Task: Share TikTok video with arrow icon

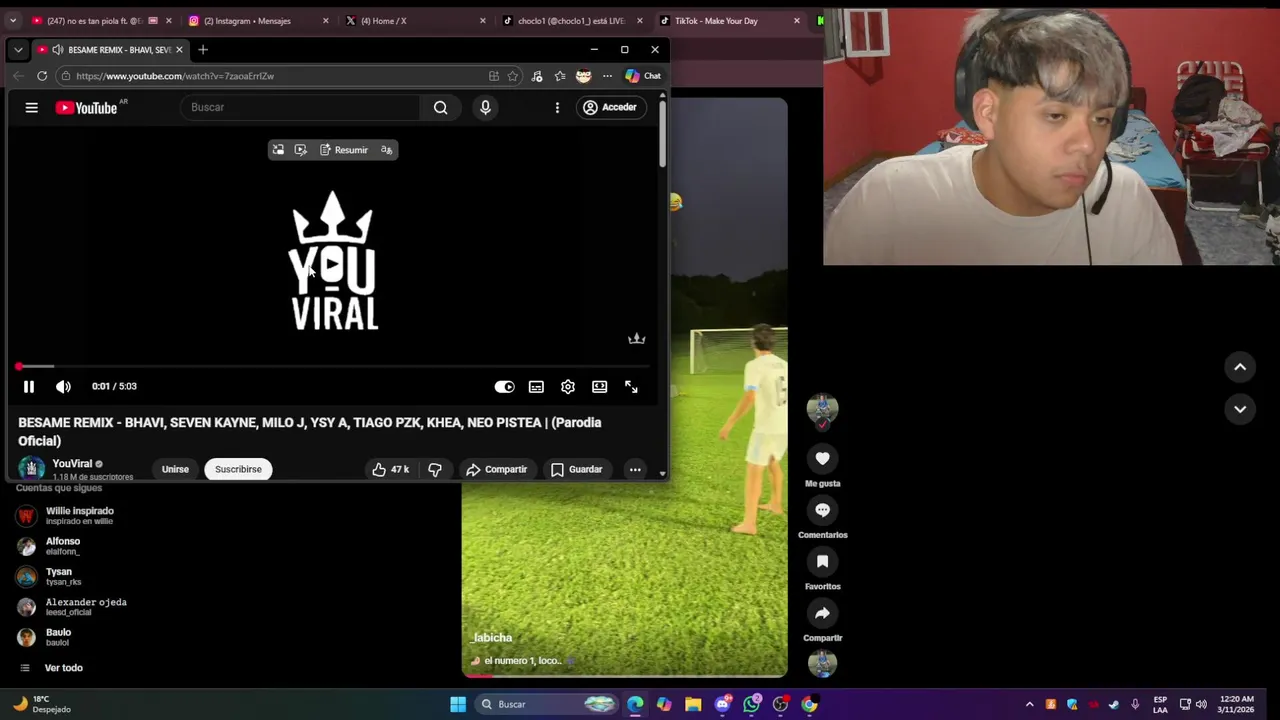Action: (x=822, y=613)
